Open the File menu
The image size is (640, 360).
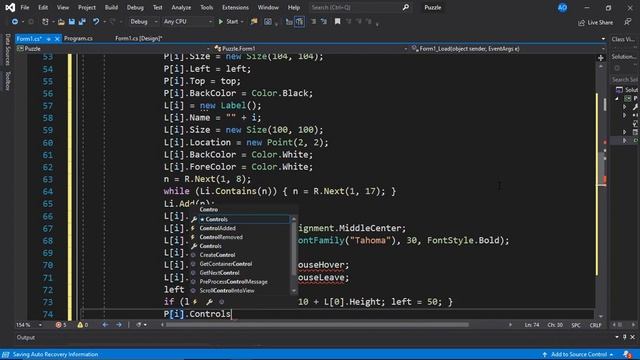tap(25, 7)
